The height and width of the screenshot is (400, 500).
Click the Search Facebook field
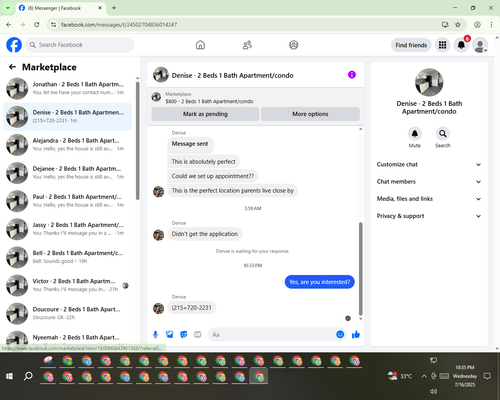(x=80, y=45)
